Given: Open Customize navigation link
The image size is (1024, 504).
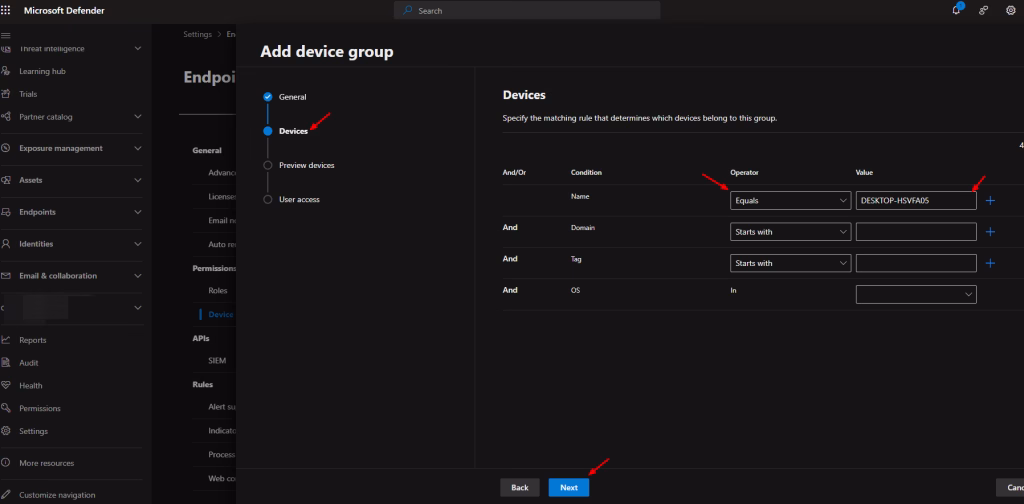Looking at the screenshot, I should pos(57,495).
